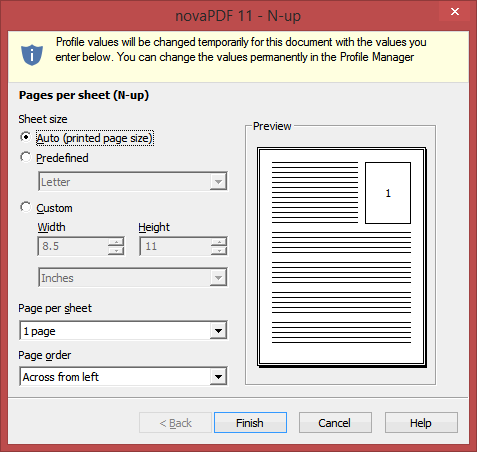Image resolution: width=477 pixels, height=452 pixels.
Task: Close the novaPDF N-up dialog
Action: [x=455, y=12]
